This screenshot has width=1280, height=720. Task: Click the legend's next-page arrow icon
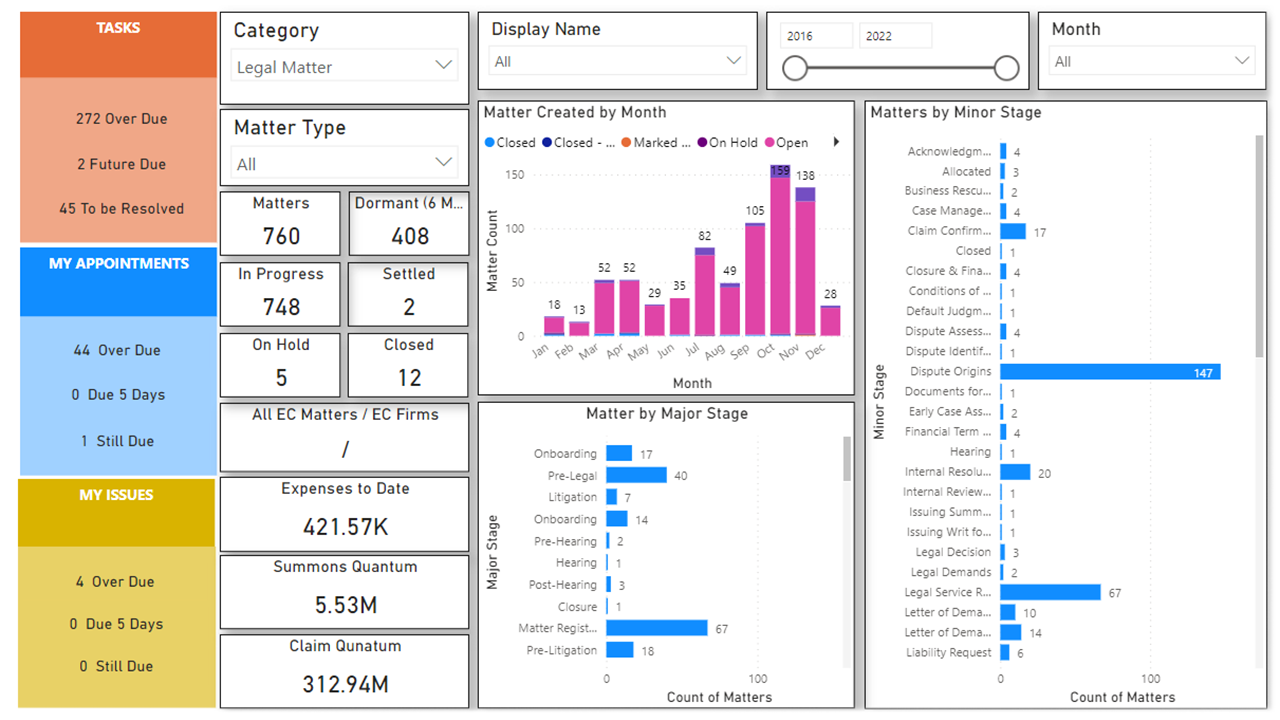(836, 142)
